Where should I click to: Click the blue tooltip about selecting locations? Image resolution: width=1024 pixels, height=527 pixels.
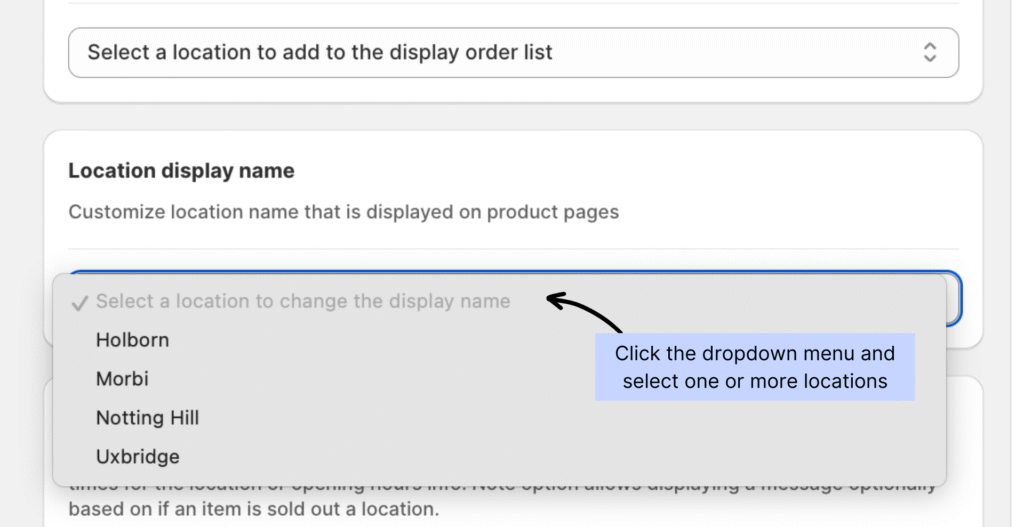[x=754, y=367]
